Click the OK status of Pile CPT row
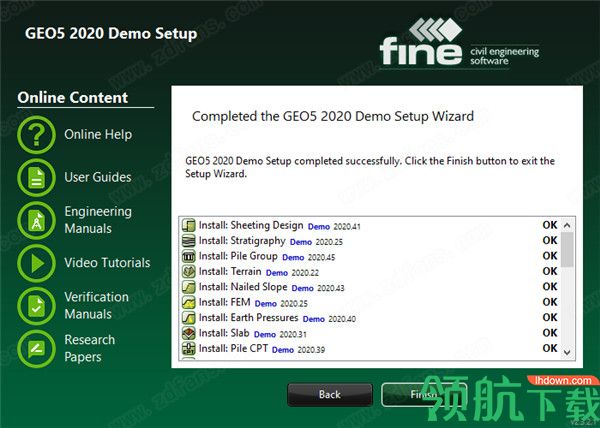 (x=550, y=348)
